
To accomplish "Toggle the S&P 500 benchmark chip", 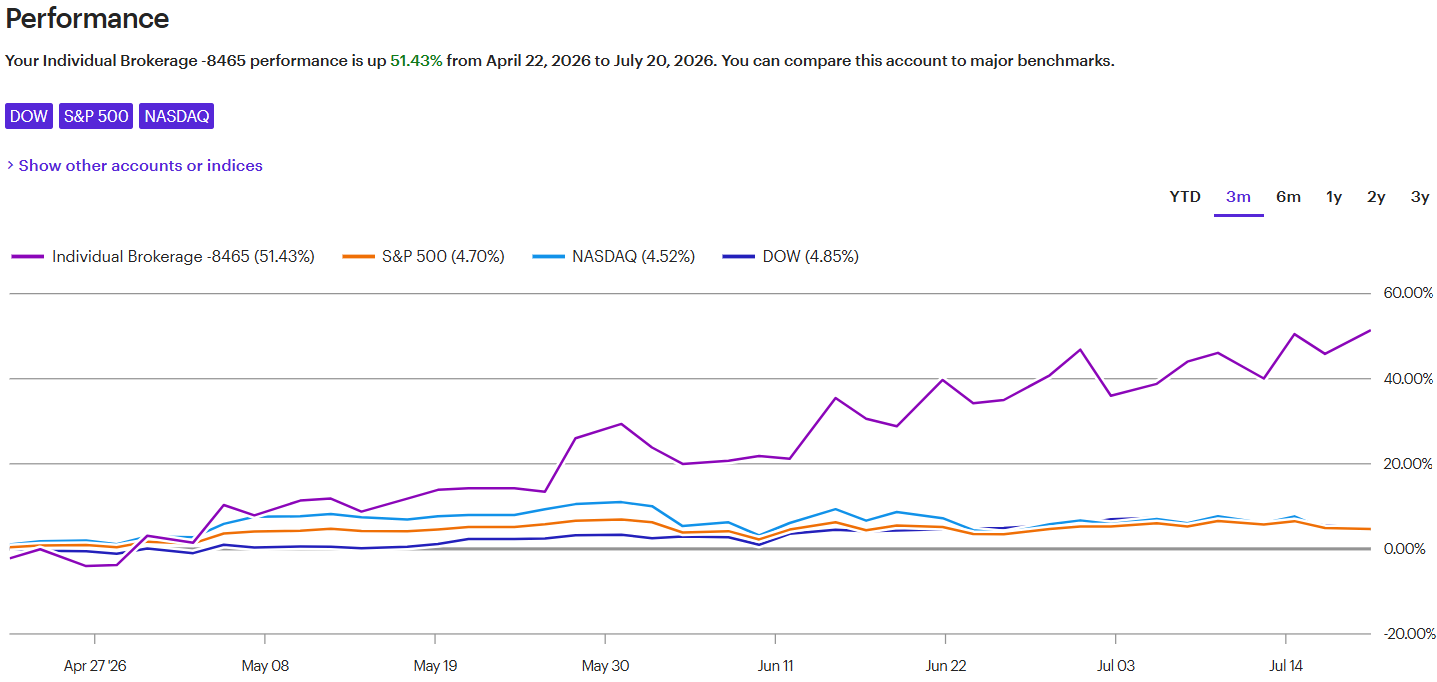I will [x=96, y=116].
